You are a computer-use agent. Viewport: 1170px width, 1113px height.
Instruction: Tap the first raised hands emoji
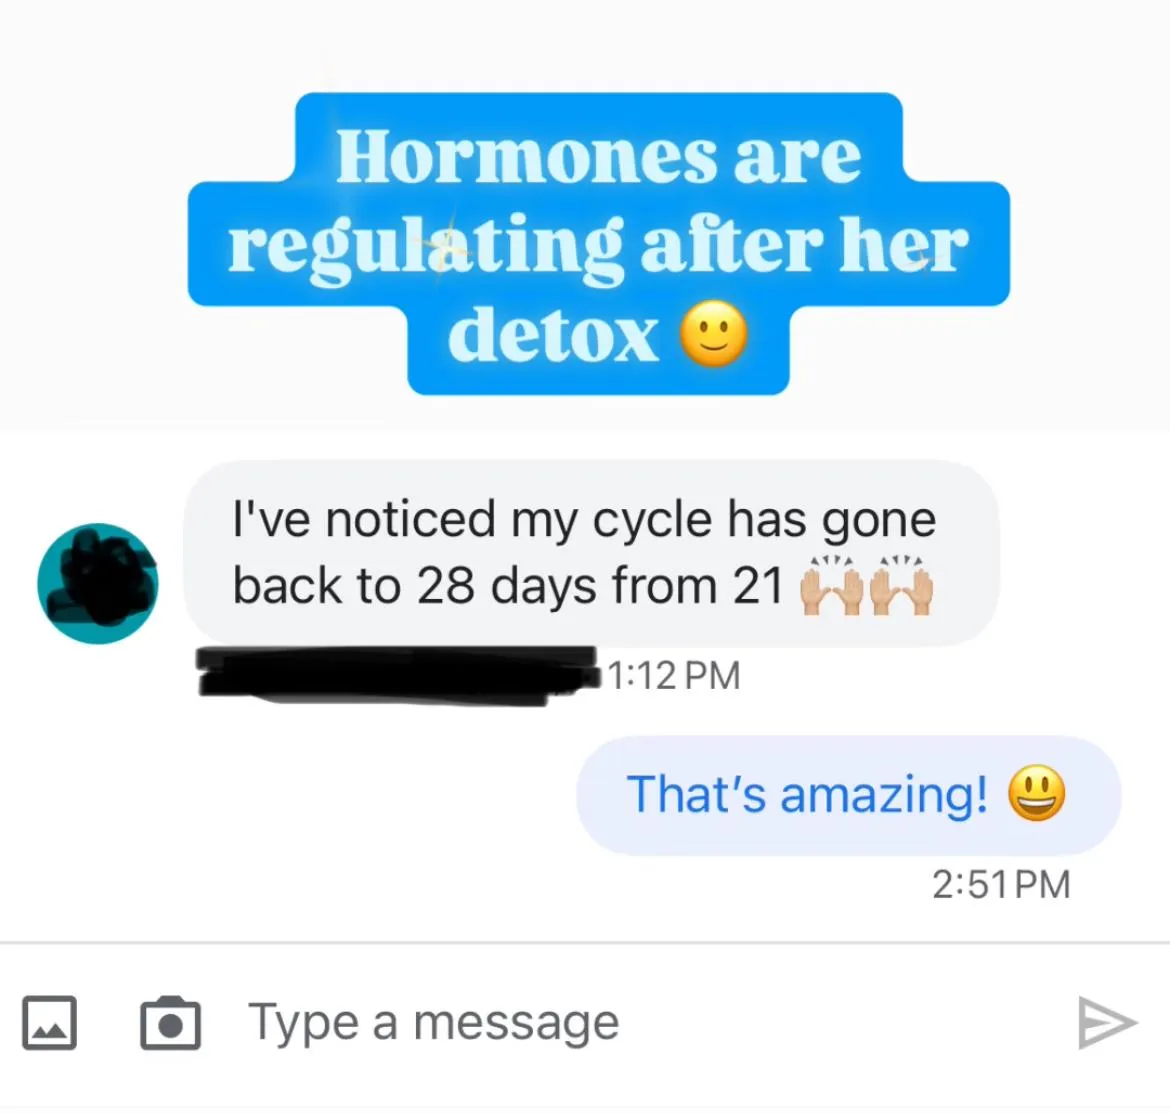pyautogui.click(x=831, y=586)
